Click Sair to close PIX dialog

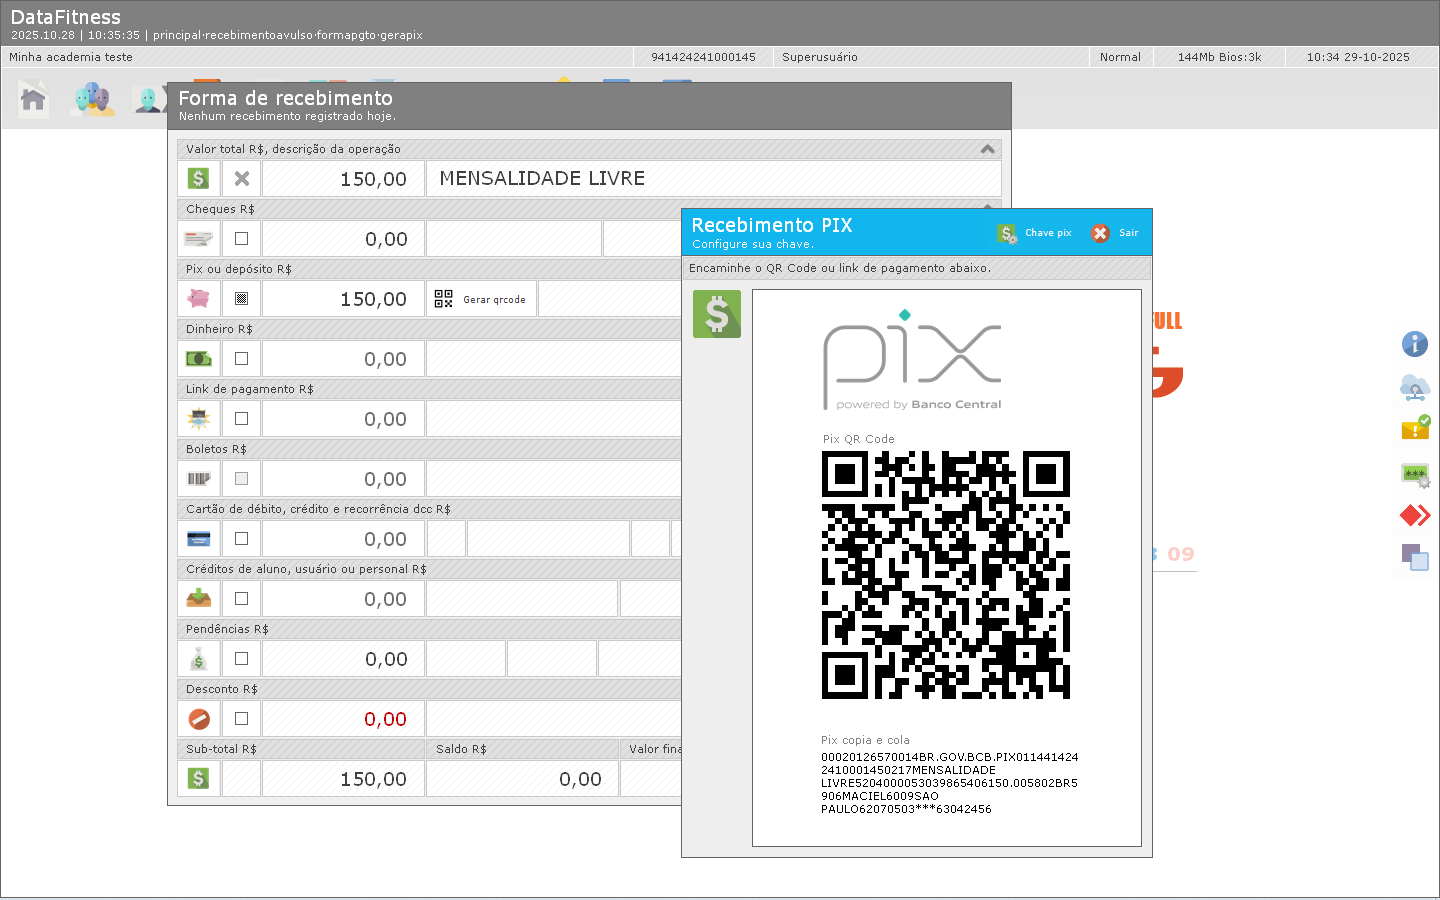[1115, 233]
